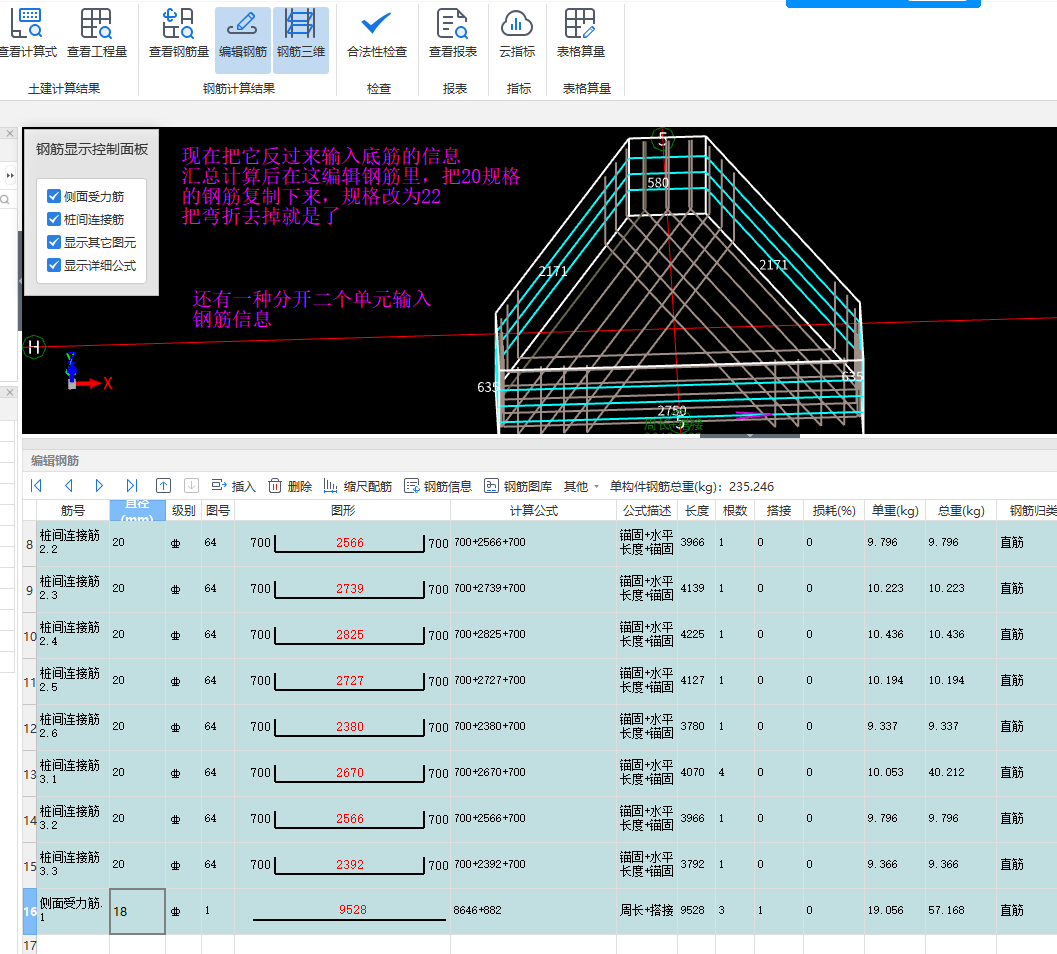Open 查看计算式 tool

[x=27, y=34]
